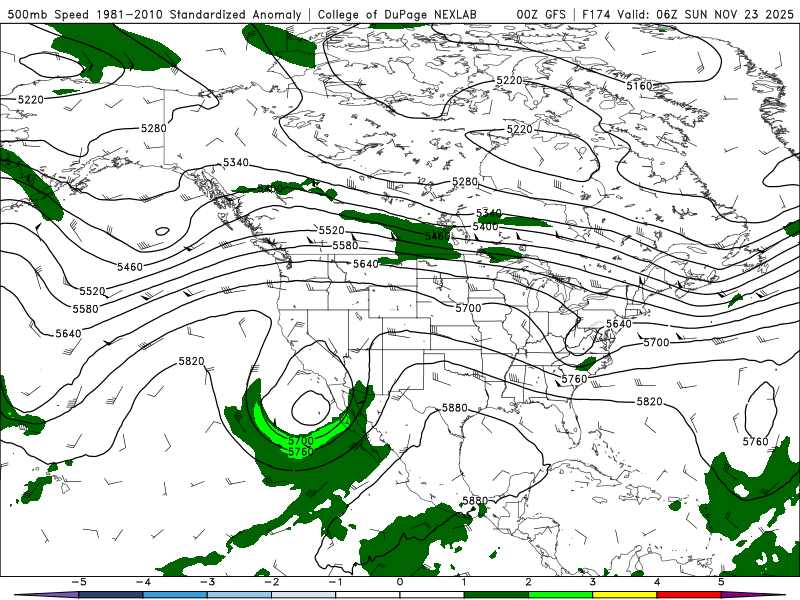Click the navy -5 to -4 colorbar segment
800x600 pixels.
point(111,595)
